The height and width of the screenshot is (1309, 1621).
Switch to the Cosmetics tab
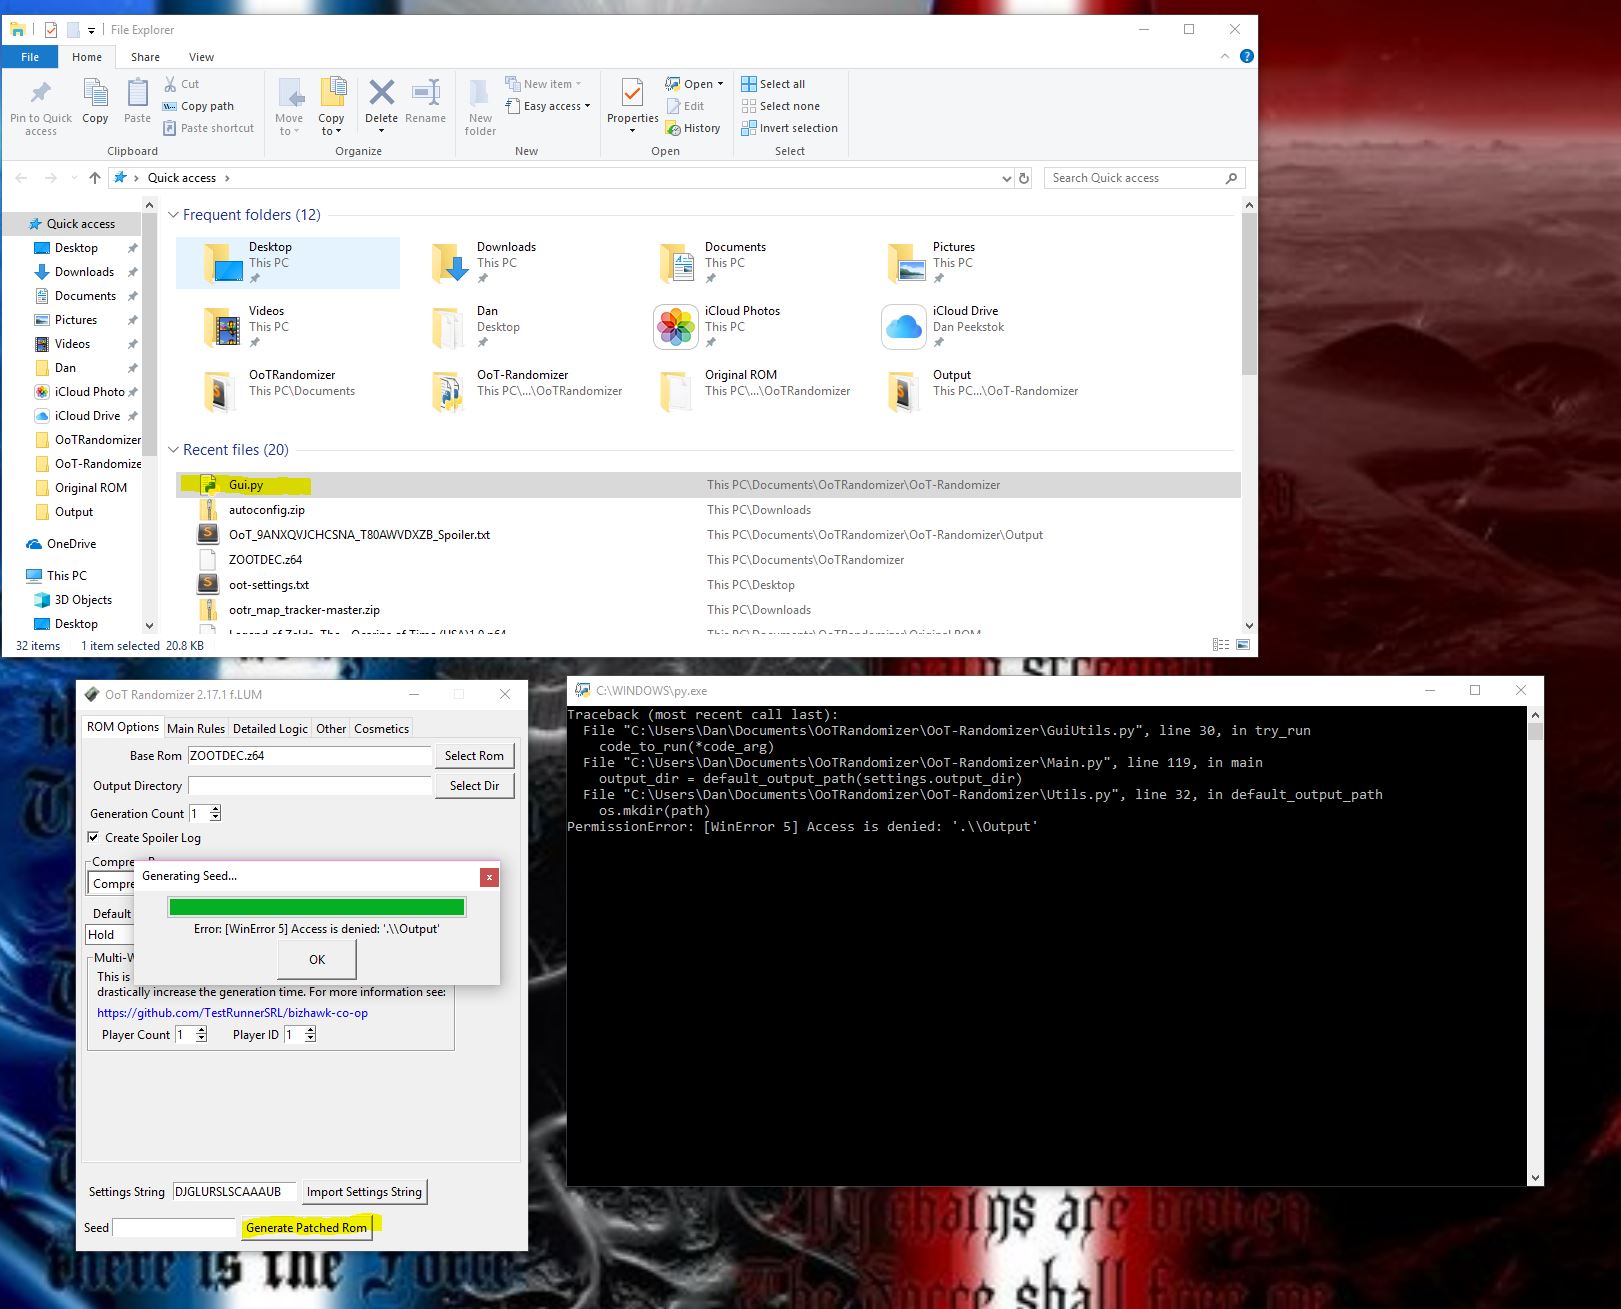click(x=381, y=728)
